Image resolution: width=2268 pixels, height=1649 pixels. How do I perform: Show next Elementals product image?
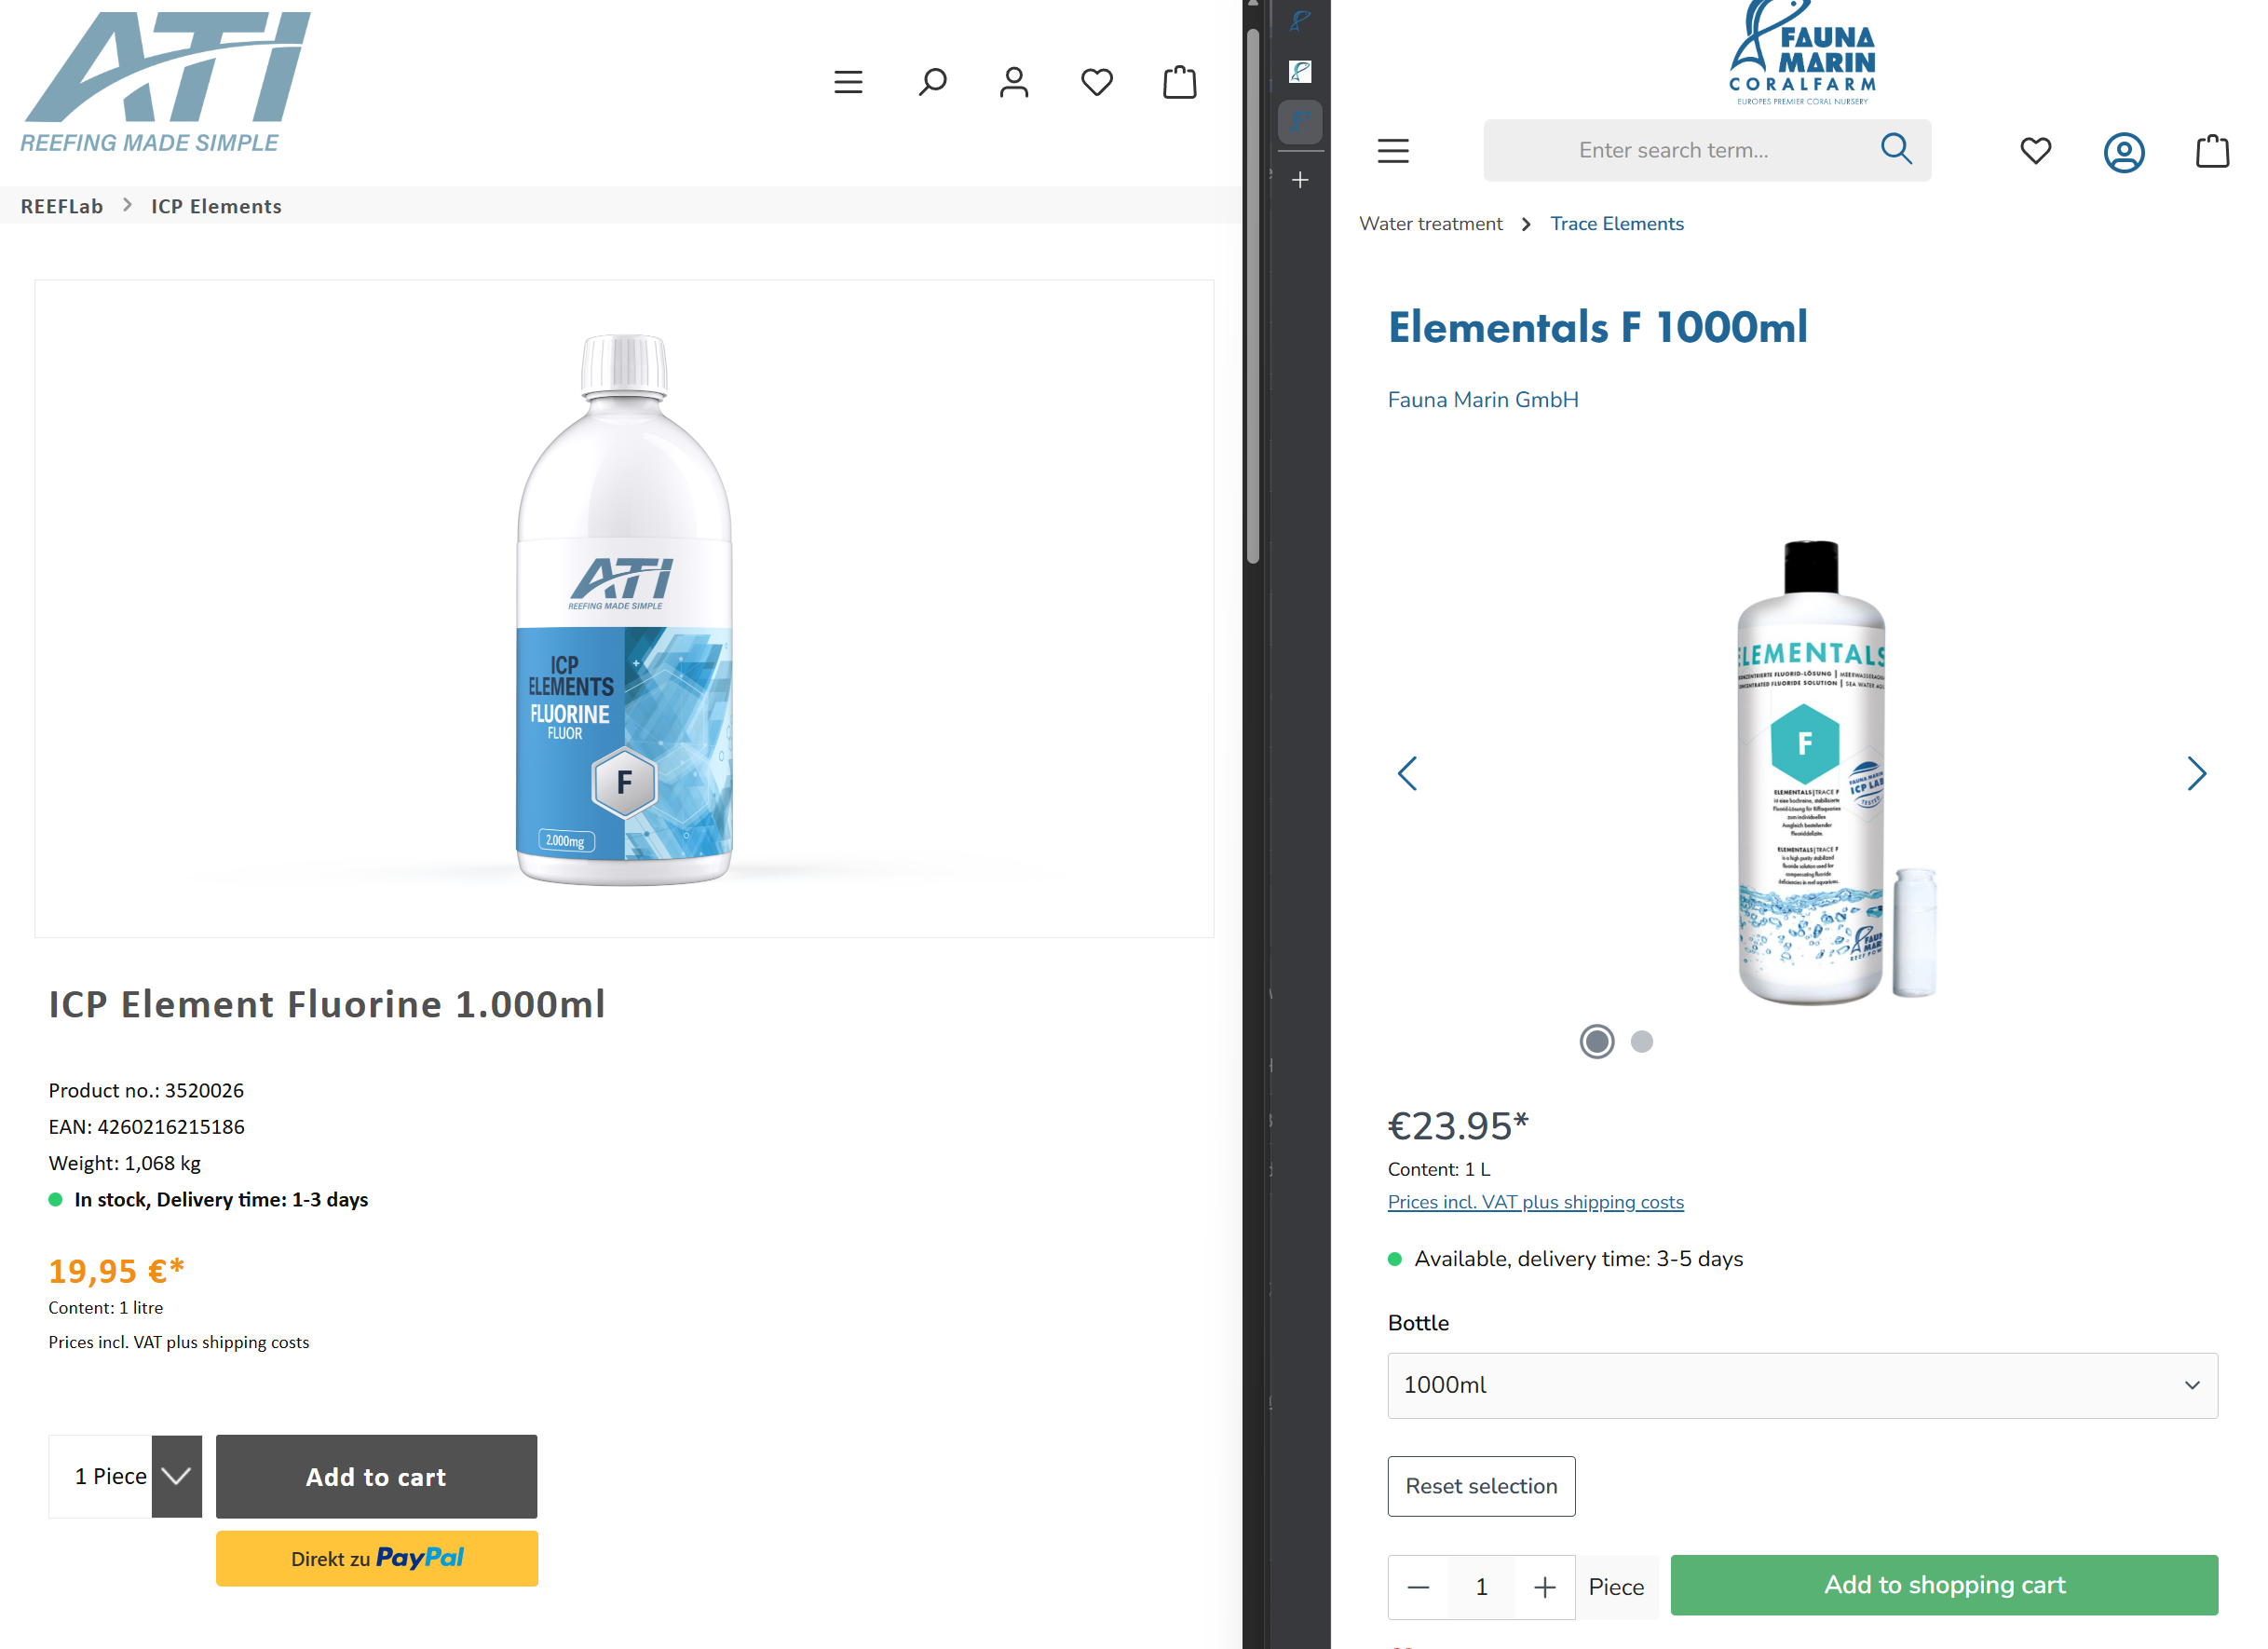pyautogui.click(x=2196, y=773)
